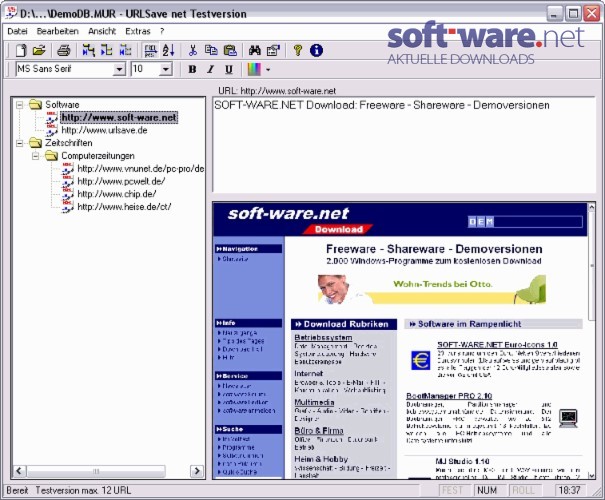This screenshot has width=605, height=500.
Task: Click the text color swatch
Action: [x=254, y=69]
